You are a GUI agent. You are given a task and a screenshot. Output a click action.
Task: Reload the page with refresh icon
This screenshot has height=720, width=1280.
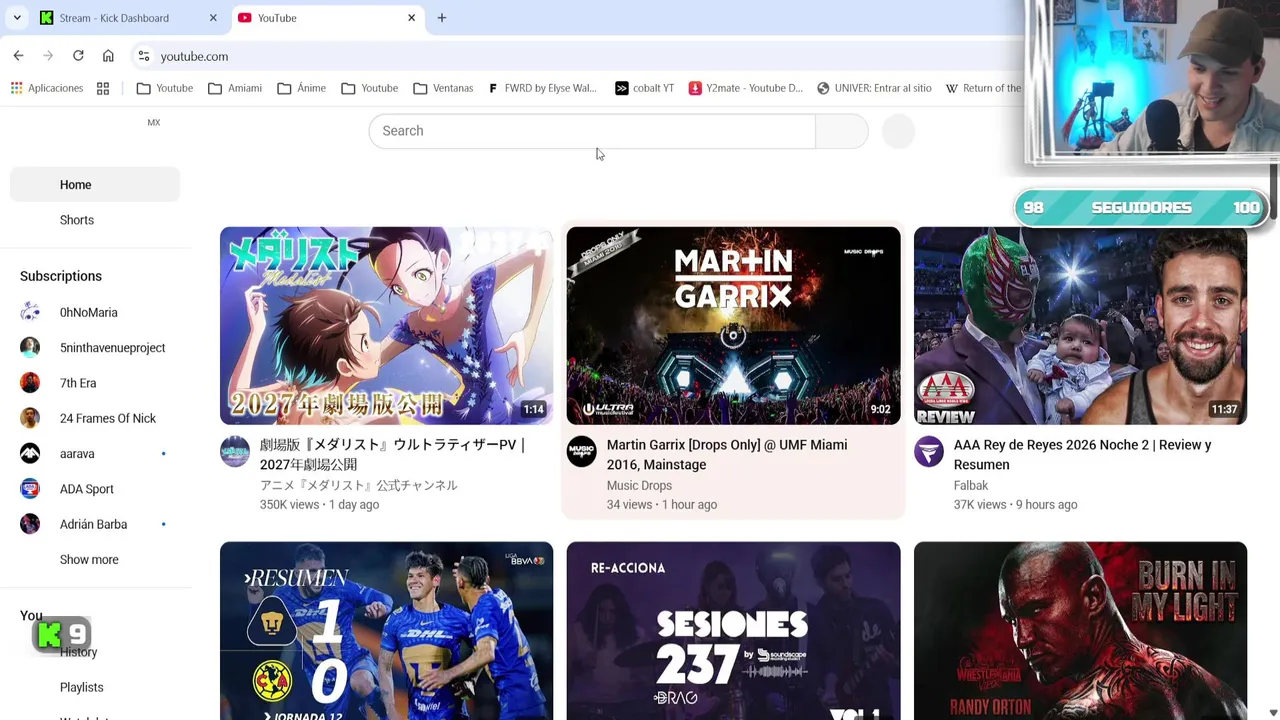pyautogui.click(x=78, y=56)
